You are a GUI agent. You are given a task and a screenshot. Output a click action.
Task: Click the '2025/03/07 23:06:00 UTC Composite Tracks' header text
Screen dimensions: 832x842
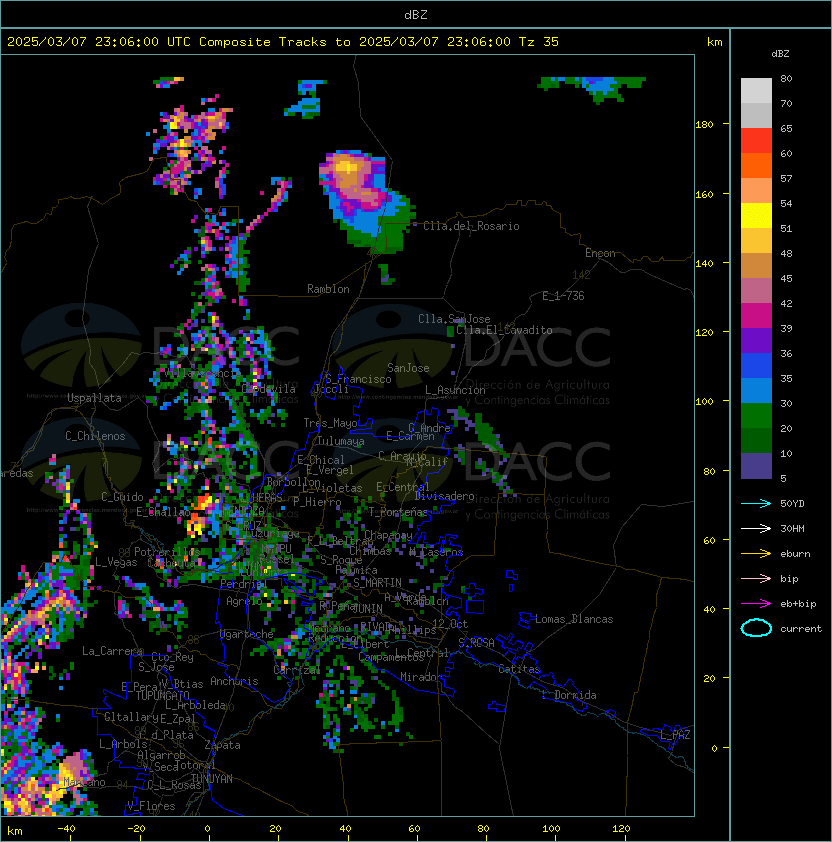[167, 42]
